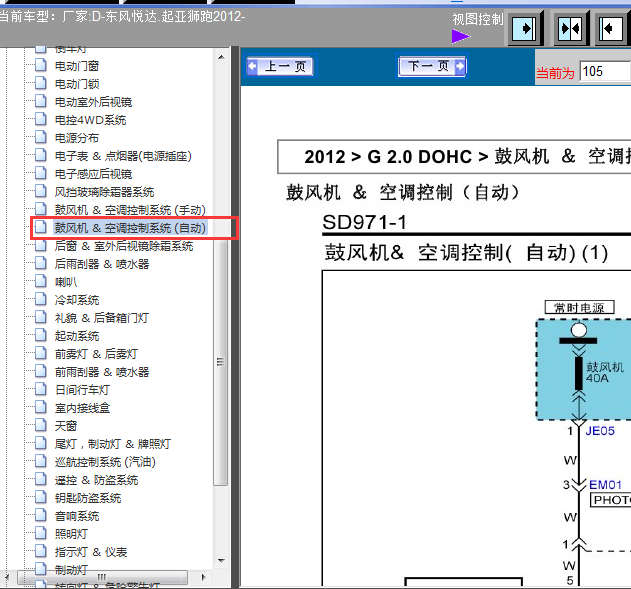
Task: Click page icon beside 电源分布
Action: coord(41,137)
